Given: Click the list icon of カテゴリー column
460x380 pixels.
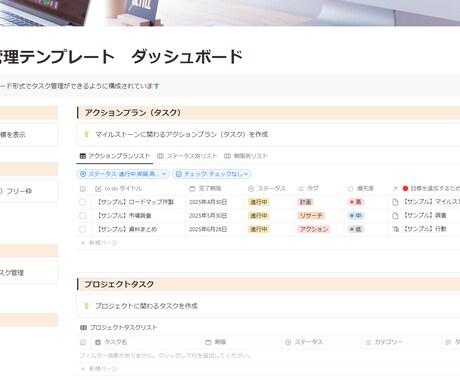Looking at the screenshot, I should (368, 342).
